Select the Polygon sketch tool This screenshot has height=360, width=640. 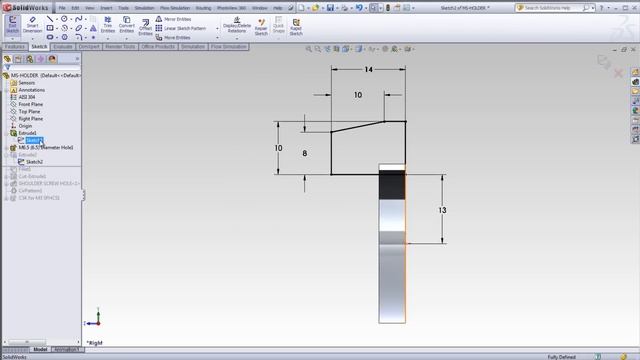tap(64, 37)
